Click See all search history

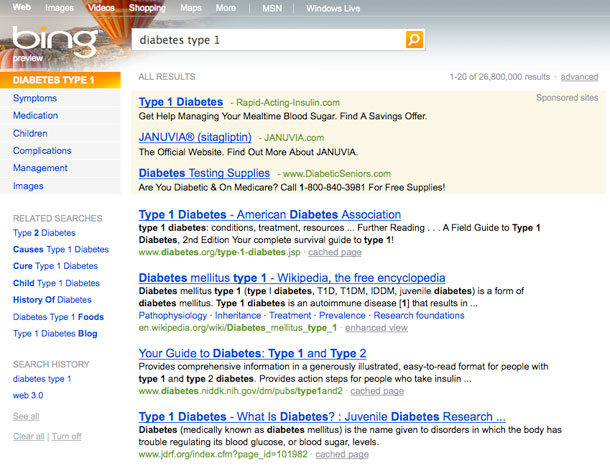(26, 416)
